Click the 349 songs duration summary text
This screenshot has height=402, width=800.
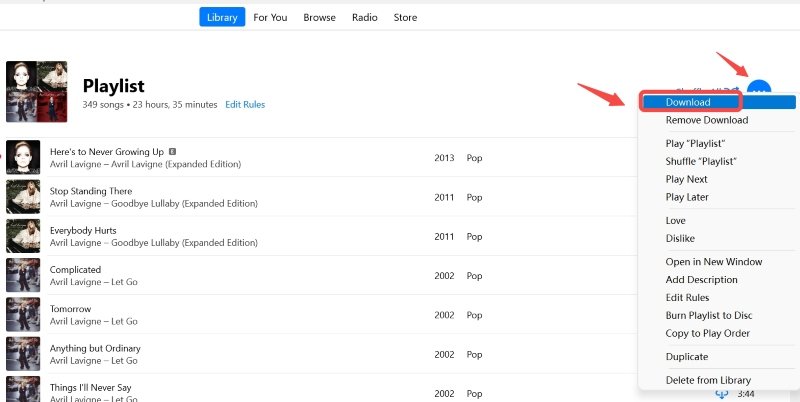pos(149,105)
